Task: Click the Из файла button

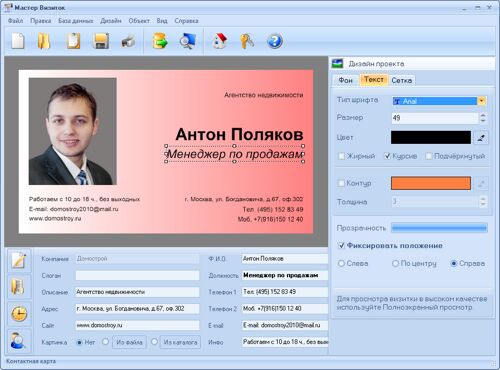Action: point(129,342)
